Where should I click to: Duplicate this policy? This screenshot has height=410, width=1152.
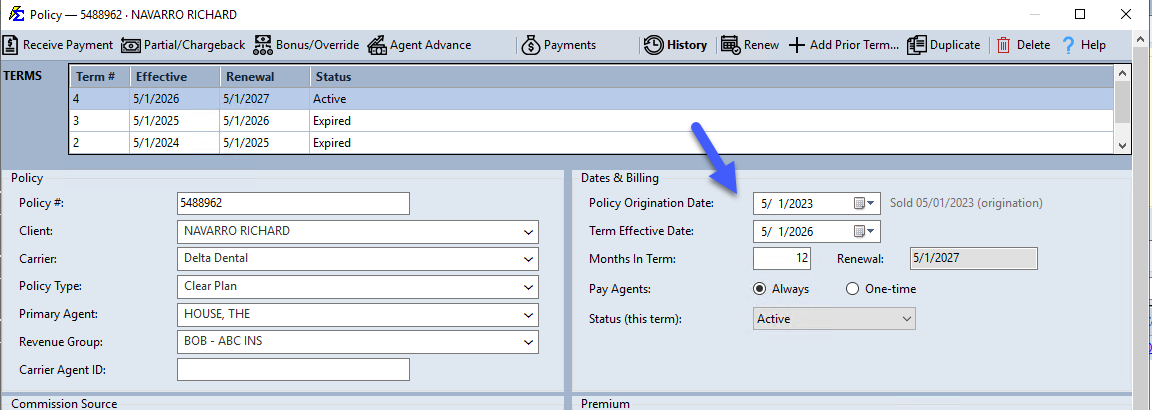943,45
